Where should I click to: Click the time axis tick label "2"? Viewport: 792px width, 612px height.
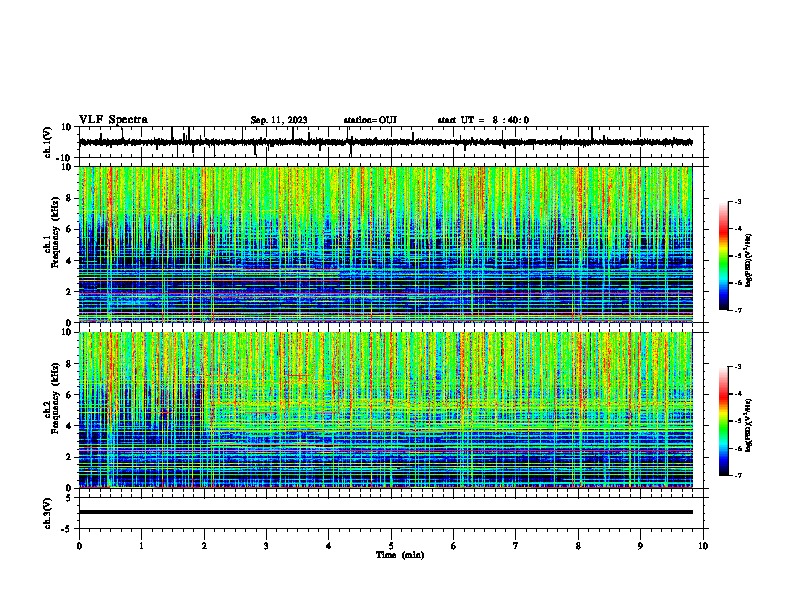point(204,546)
